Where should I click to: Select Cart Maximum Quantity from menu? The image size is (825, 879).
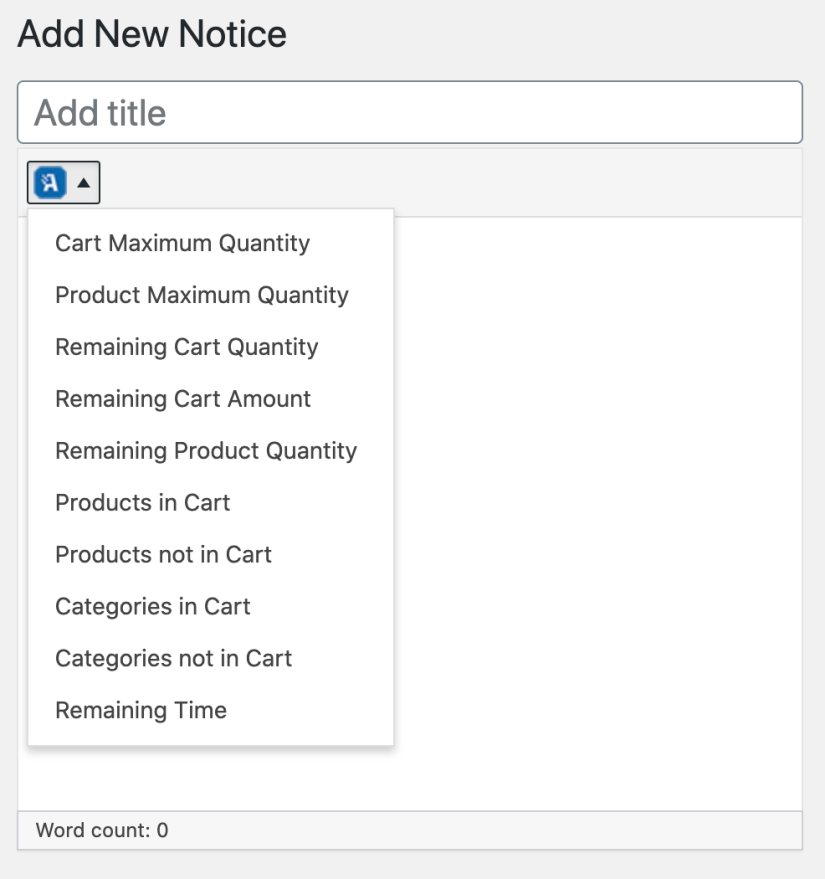(182, 243)
